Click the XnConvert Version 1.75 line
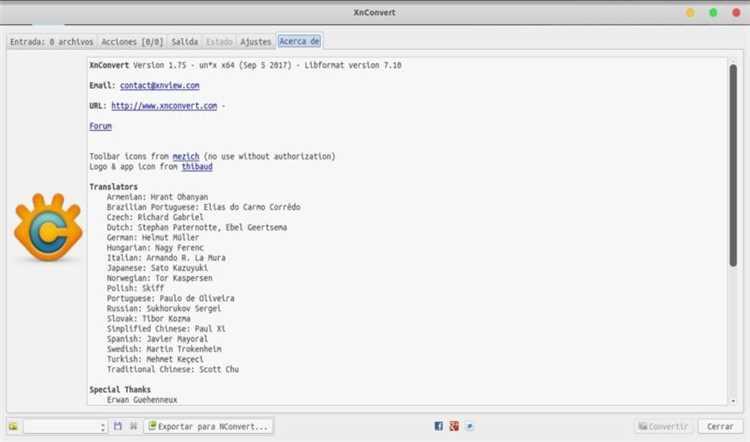 pyautogui.click(x=245, y=65)
